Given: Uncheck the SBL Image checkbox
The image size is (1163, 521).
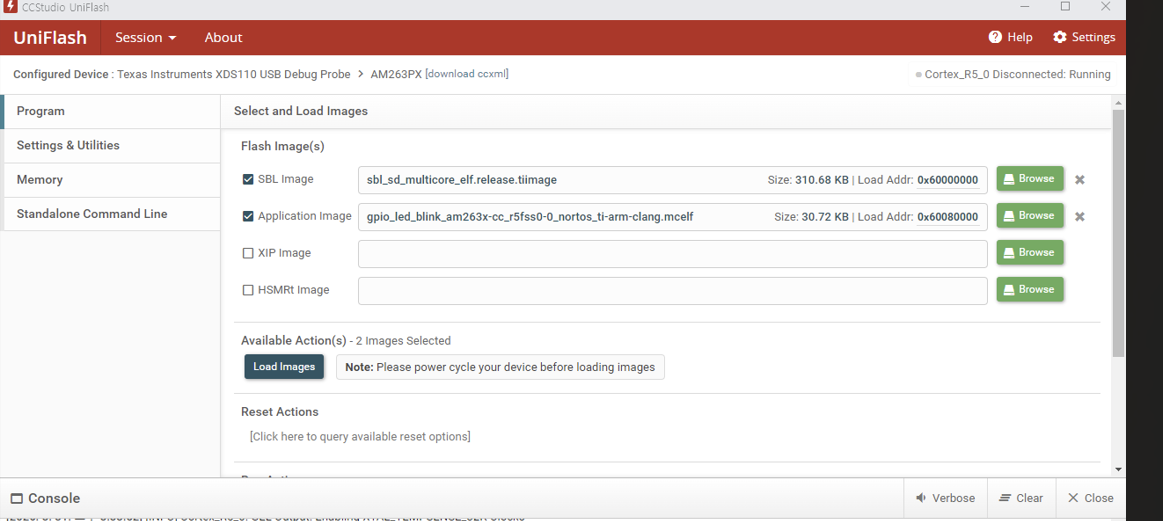Looking at the screenshot, I should tap(248, 179).
